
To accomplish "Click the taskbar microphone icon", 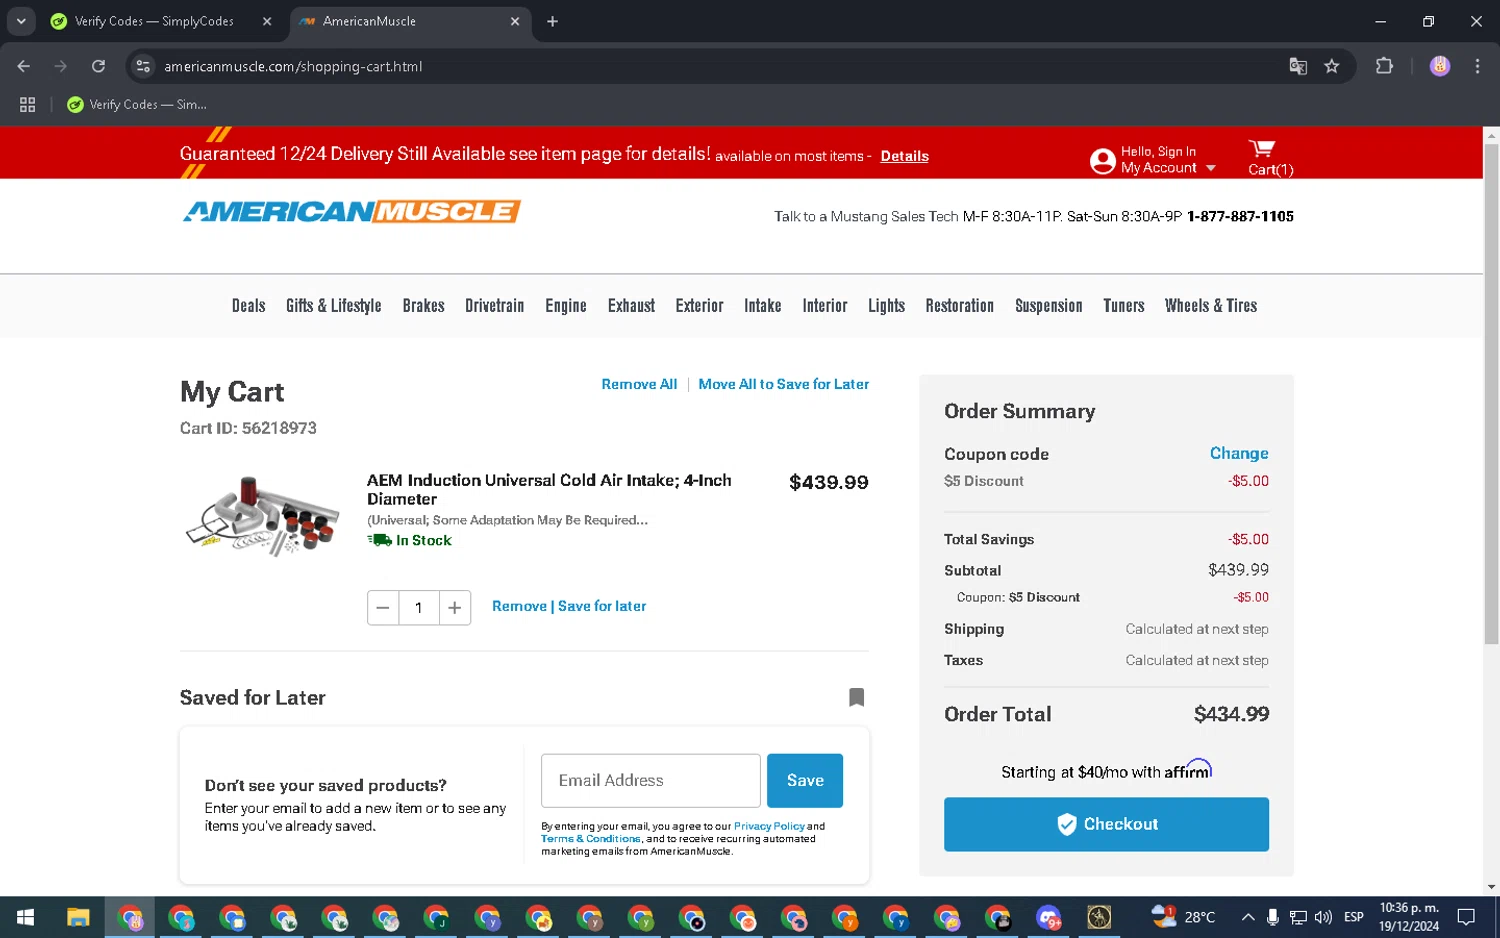I will tap(1272, 917).
